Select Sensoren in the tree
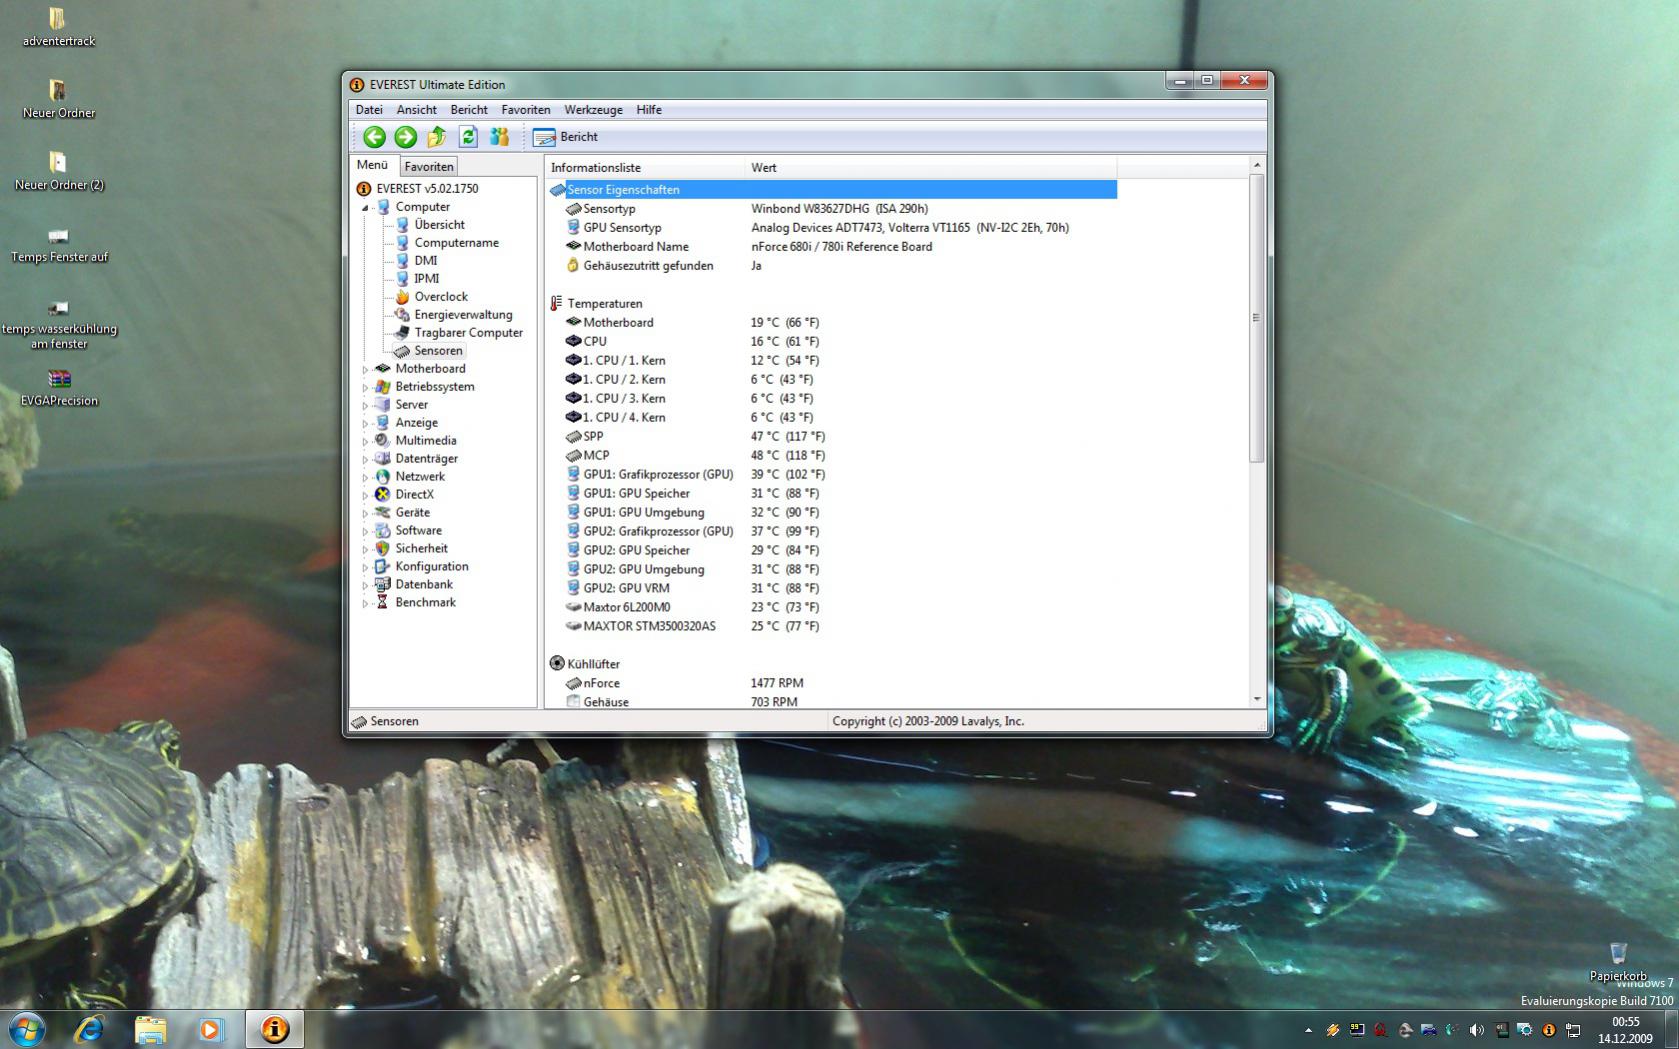1679x1049 pixels. 438,351
